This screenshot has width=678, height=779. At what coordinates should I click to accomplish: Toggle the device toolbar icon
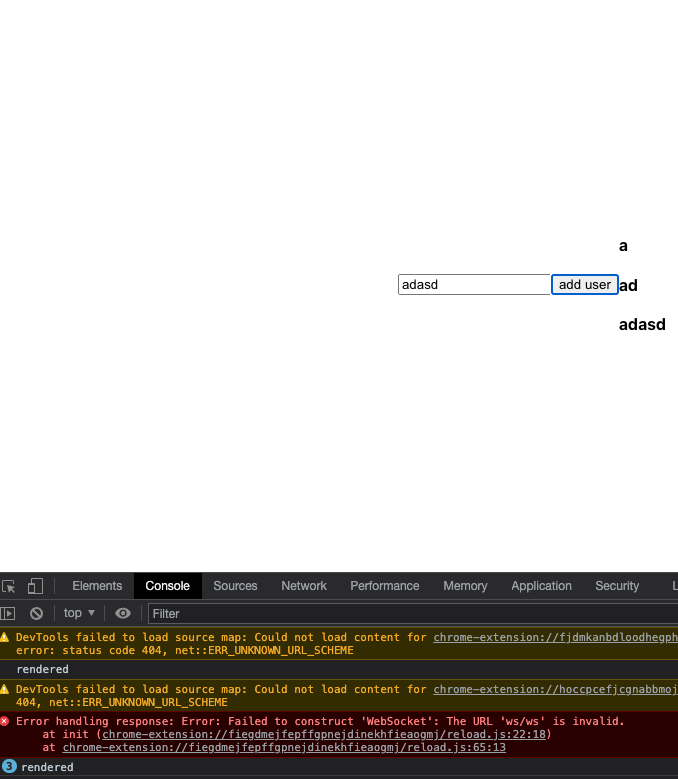tap(35, 586)
